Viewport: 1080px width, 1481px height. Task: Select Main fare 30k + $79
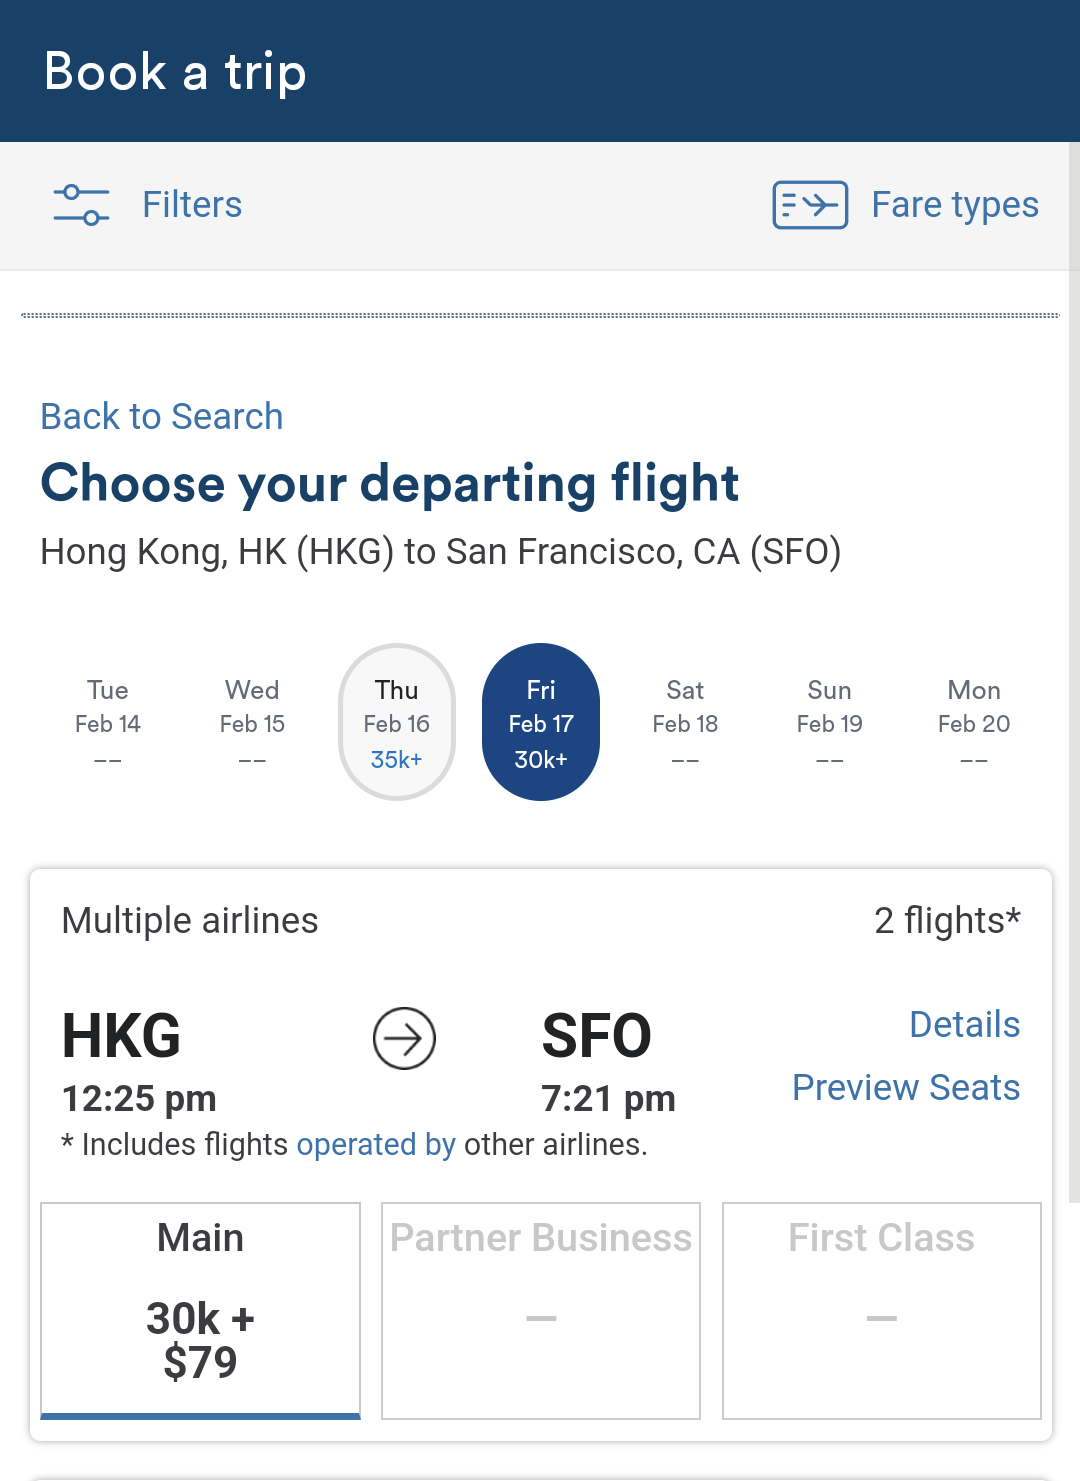[x=200, y=1310]
